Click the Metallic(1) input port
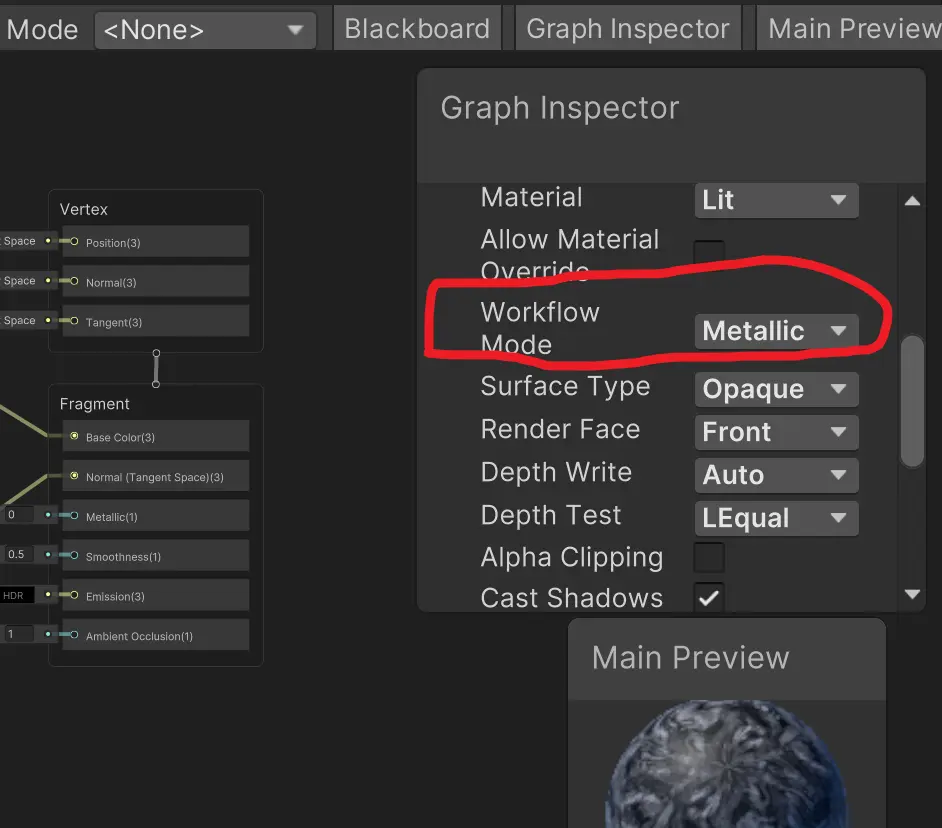This screenshot has height=828, width=942. click(74, 516)
